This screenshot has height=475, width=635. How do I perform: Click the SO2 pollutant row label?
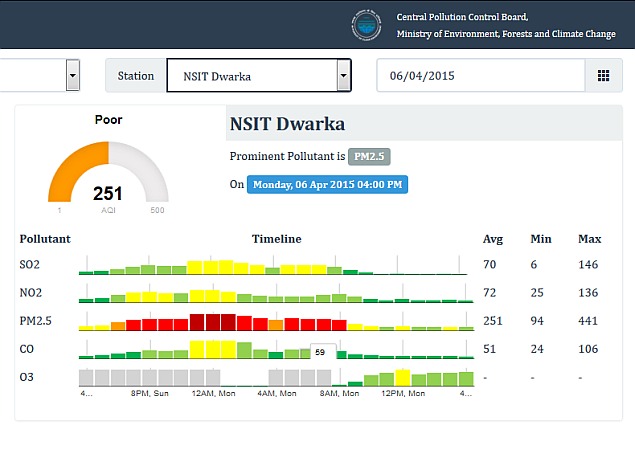pos(30,265)
